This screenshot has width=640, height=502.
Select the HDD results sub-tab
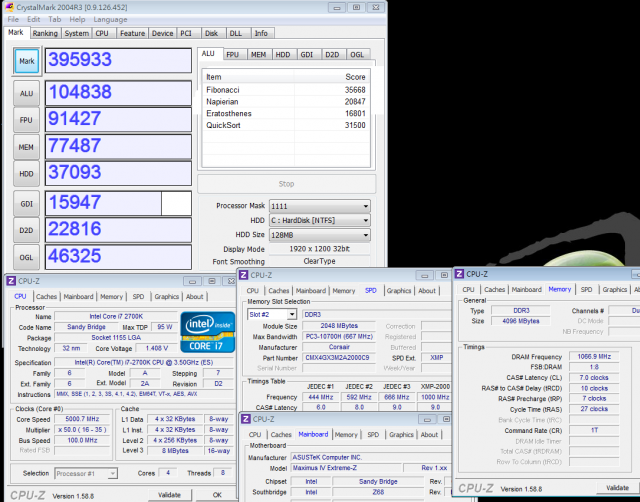tap(283, 55)
